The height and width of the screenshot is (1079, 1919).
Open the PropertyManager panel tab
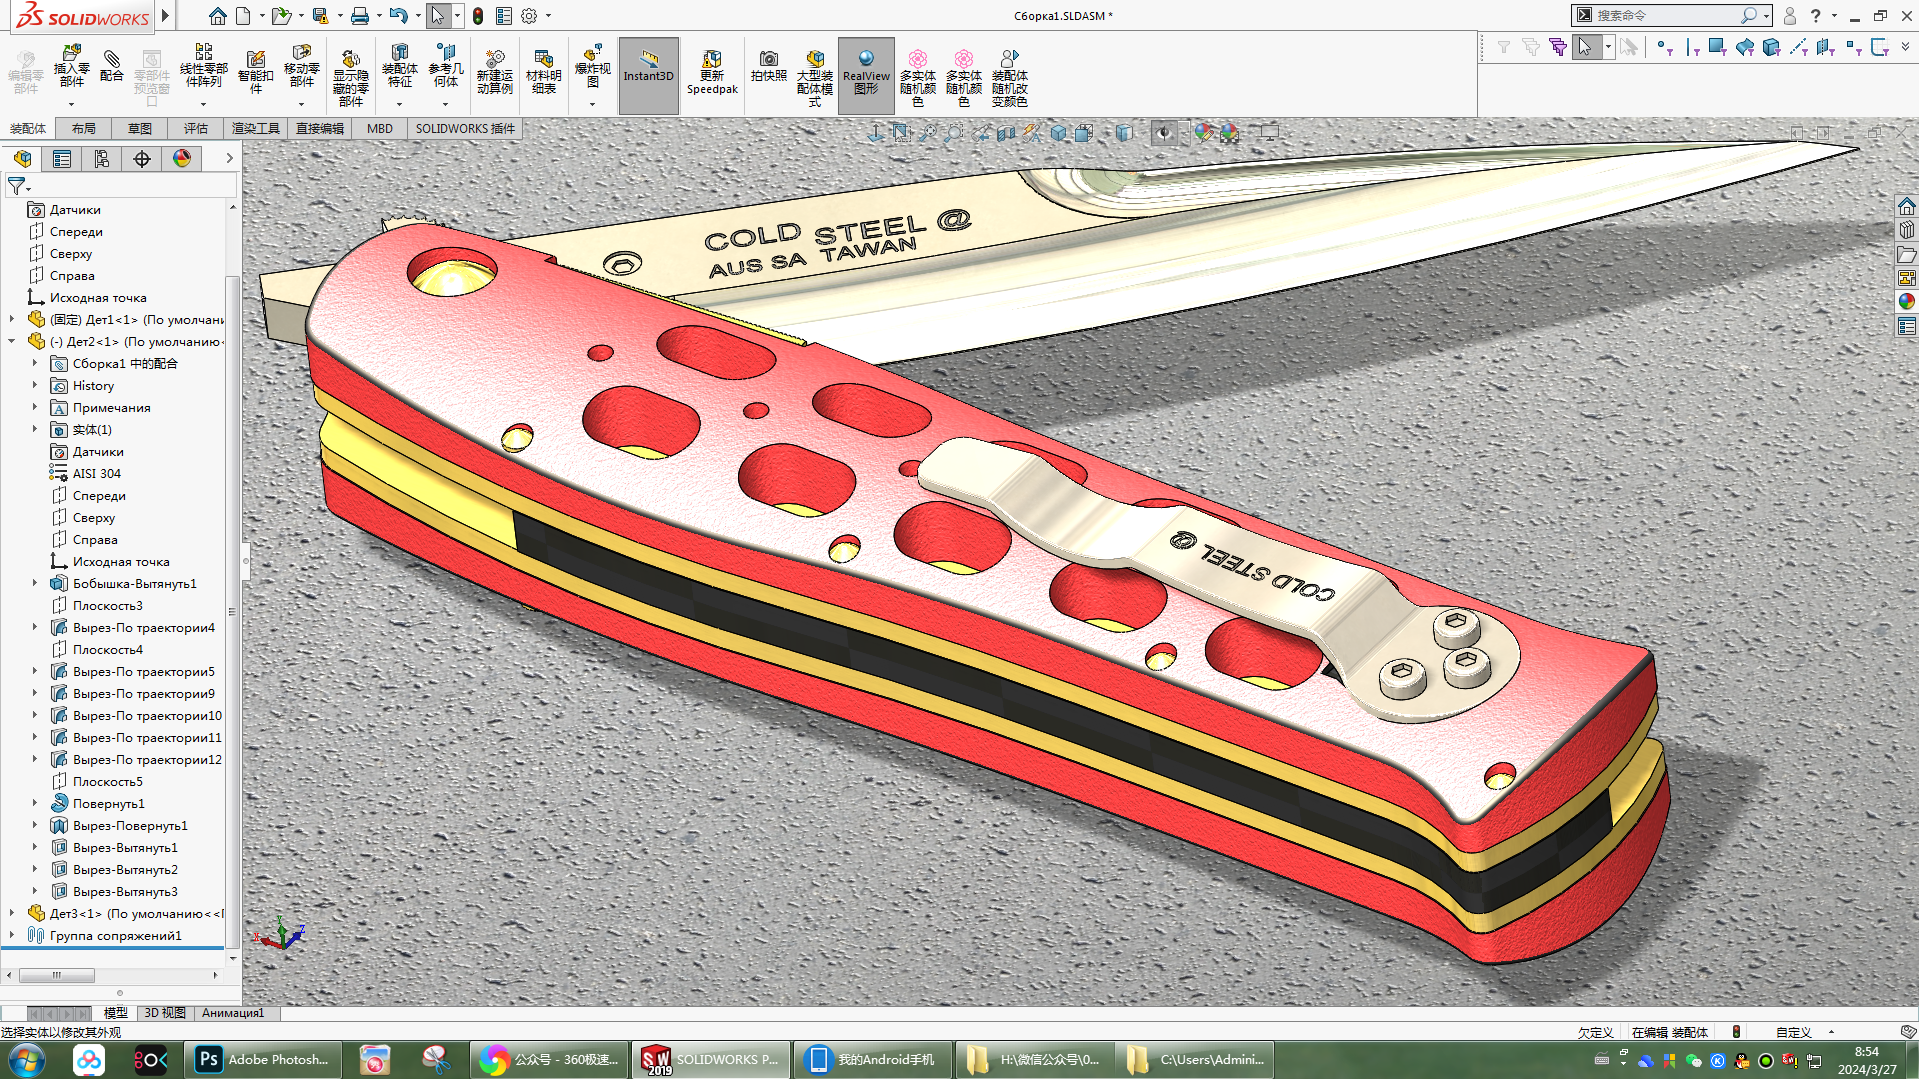coord(62,159)
